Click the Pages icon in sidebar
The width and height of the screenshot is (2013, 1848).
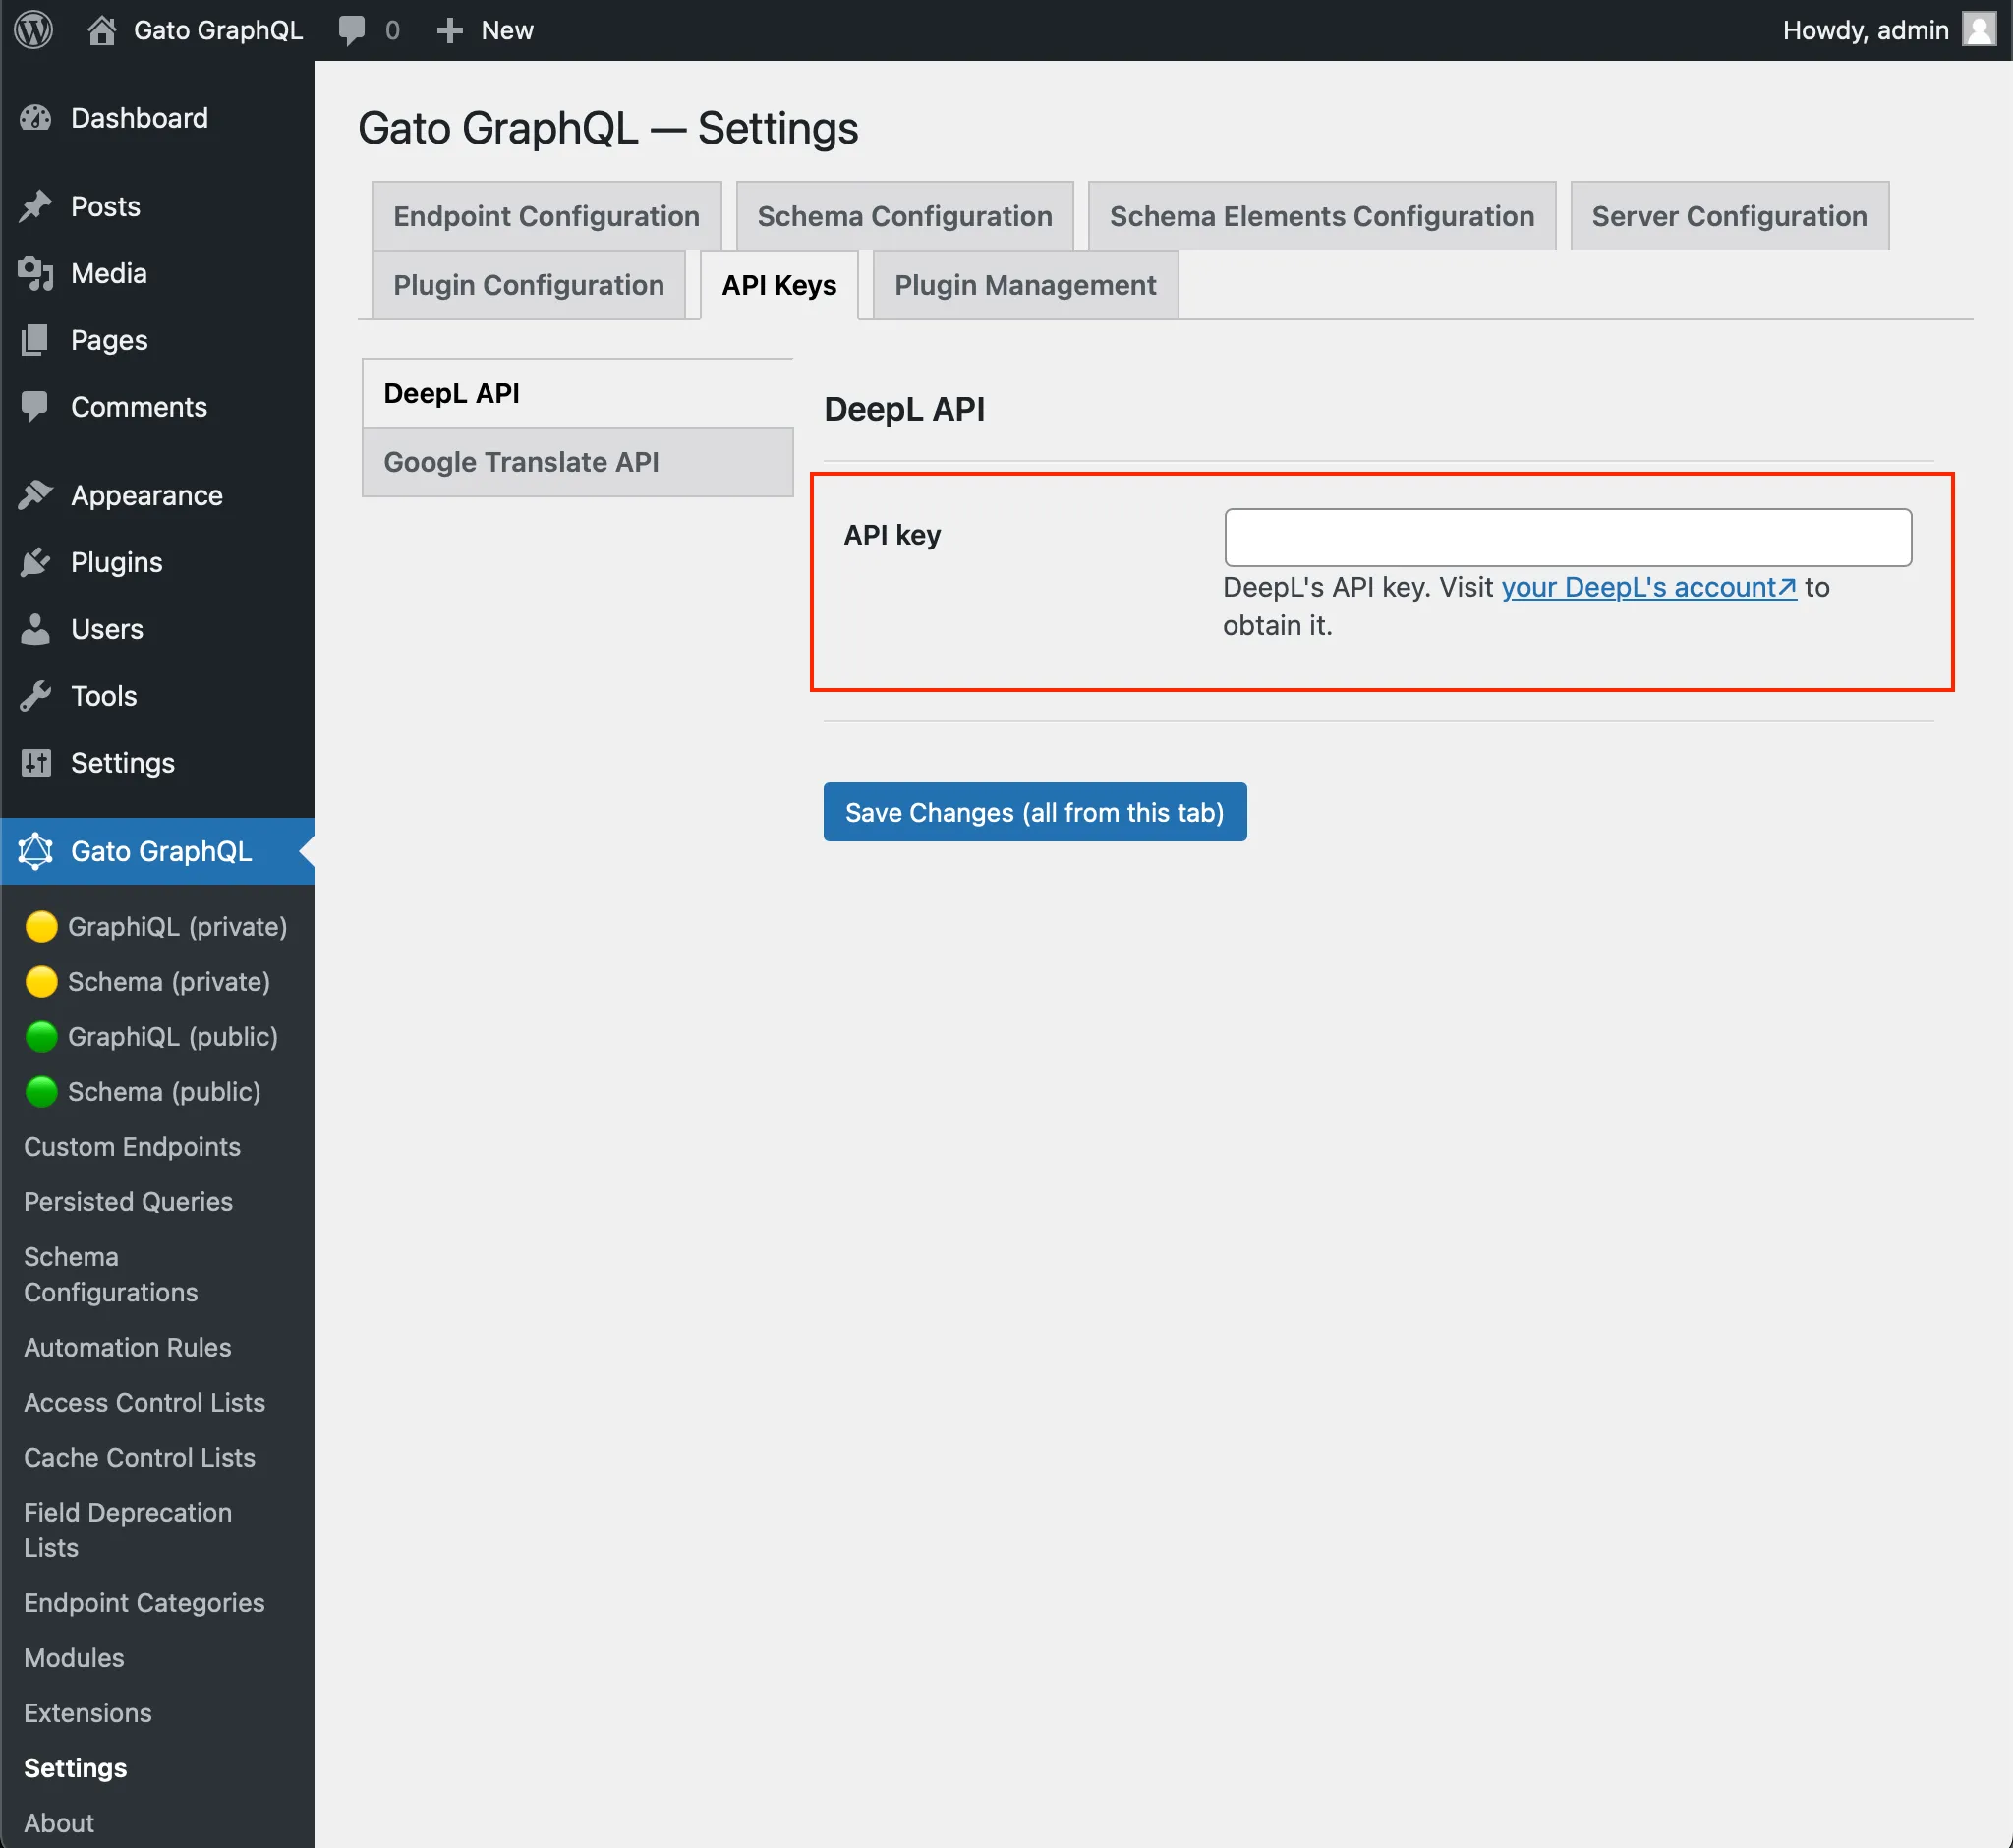click(36, 340)
